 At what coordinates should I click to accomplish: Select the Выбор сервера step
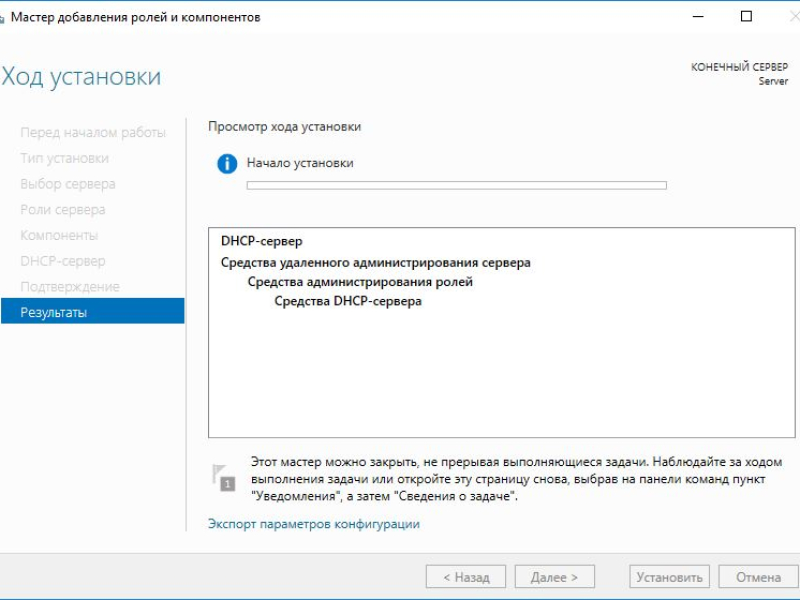68,184
